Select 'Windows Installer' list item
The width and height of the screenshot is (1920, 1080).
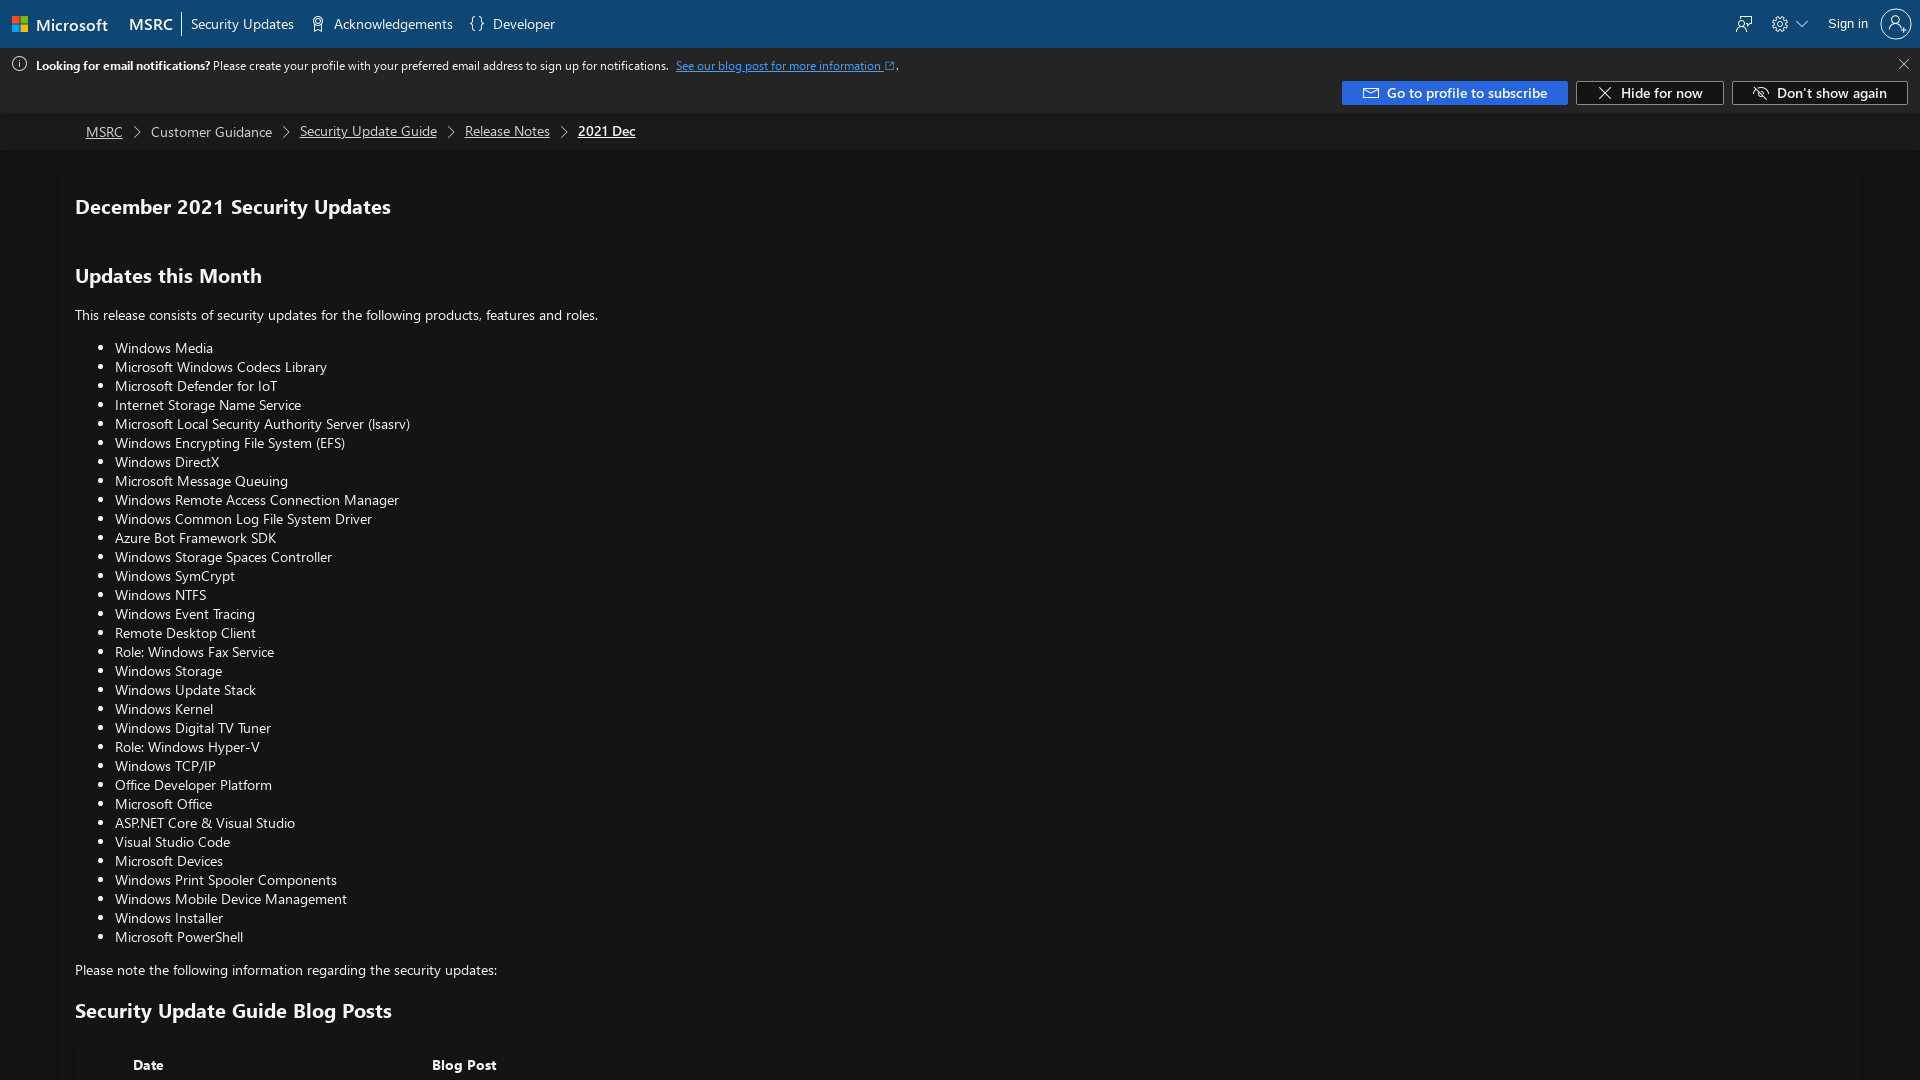coord(169,918)
